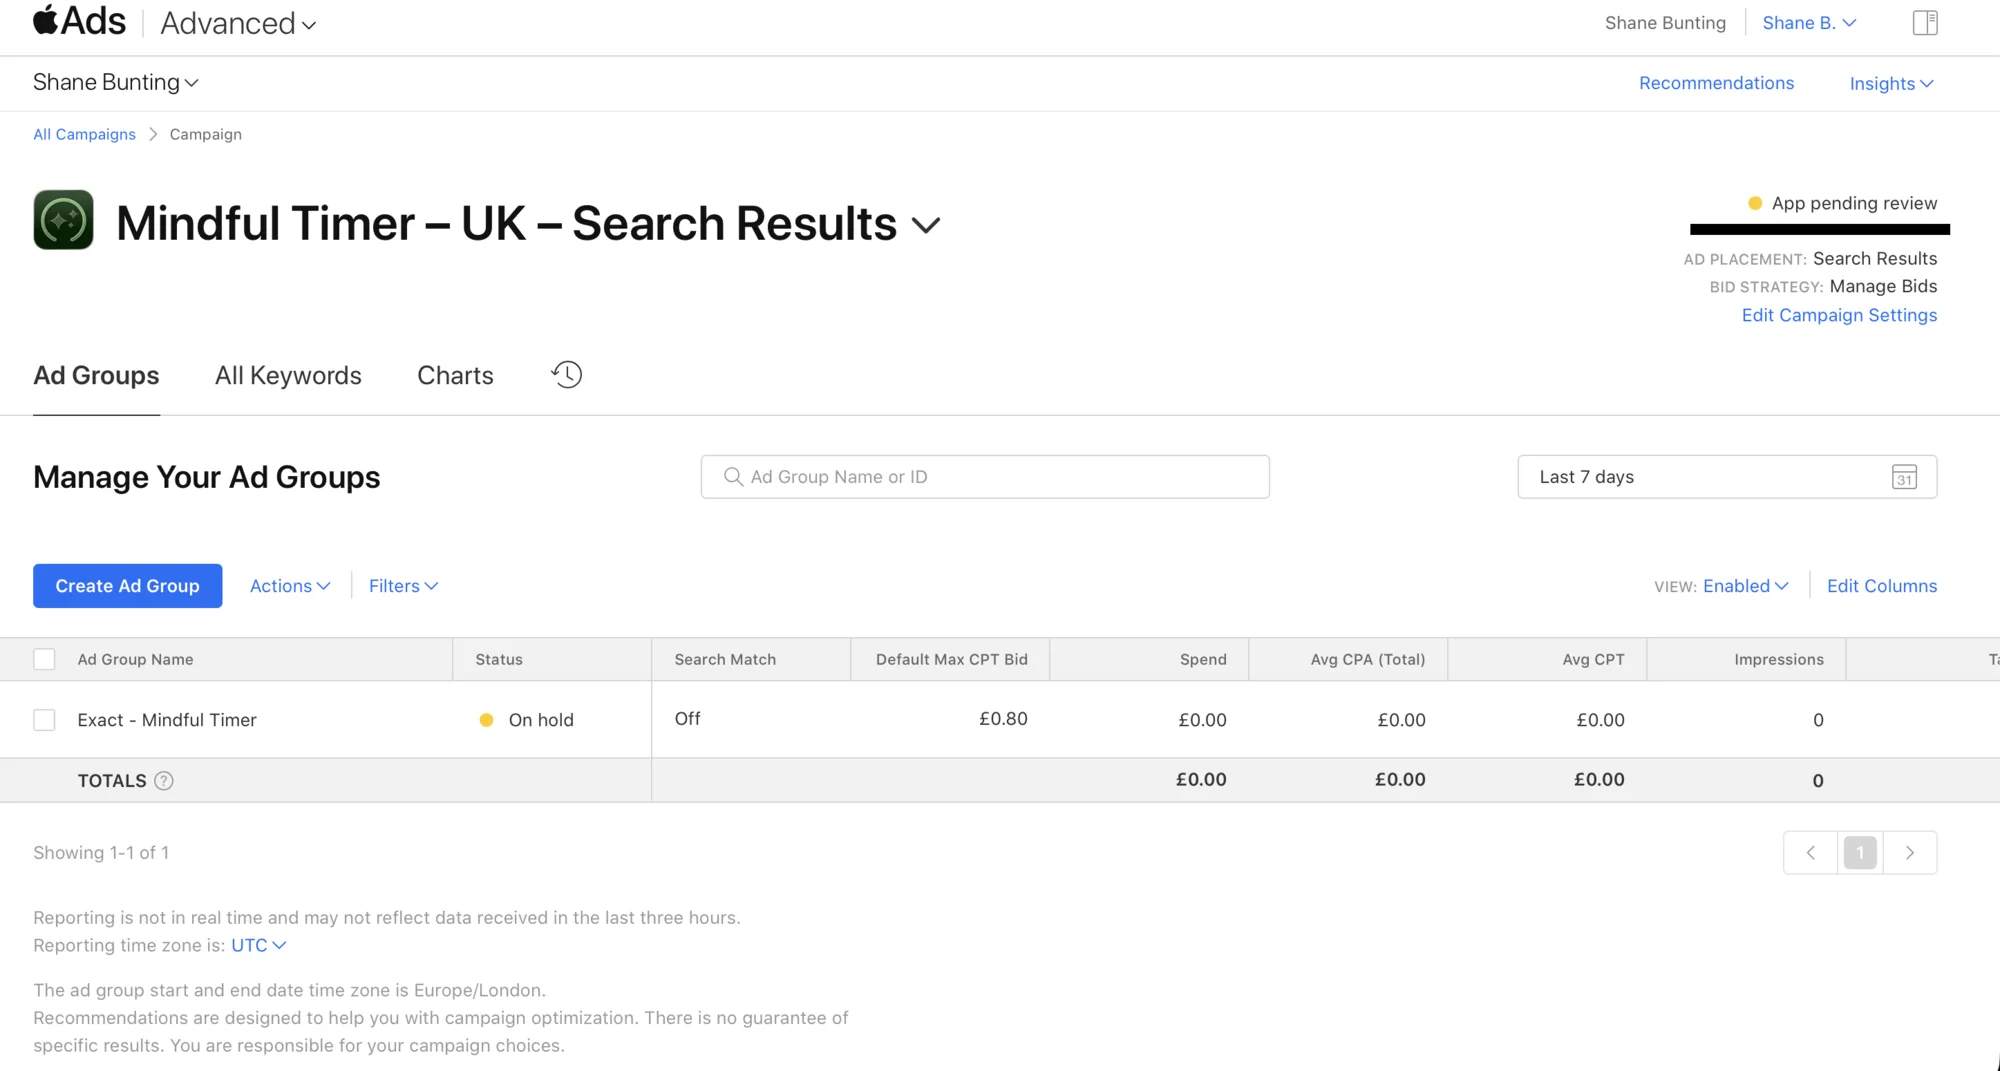This screenshot has width=2000, height=1071.
Task: Open Edit Campaign Settings link
Action: [1839, 315]
